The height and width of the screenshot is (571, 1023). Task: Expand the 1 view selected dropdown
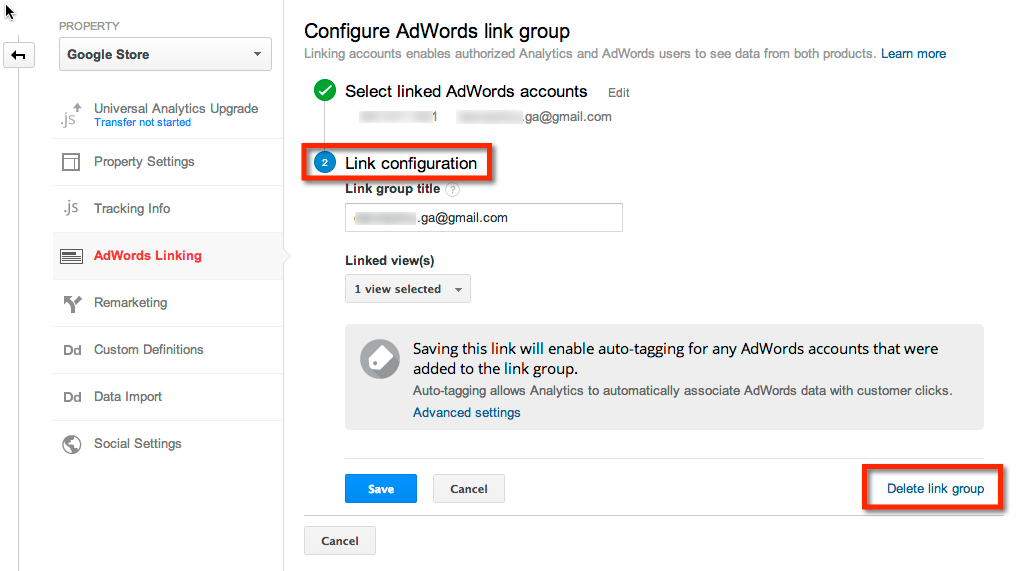[408, 288]
